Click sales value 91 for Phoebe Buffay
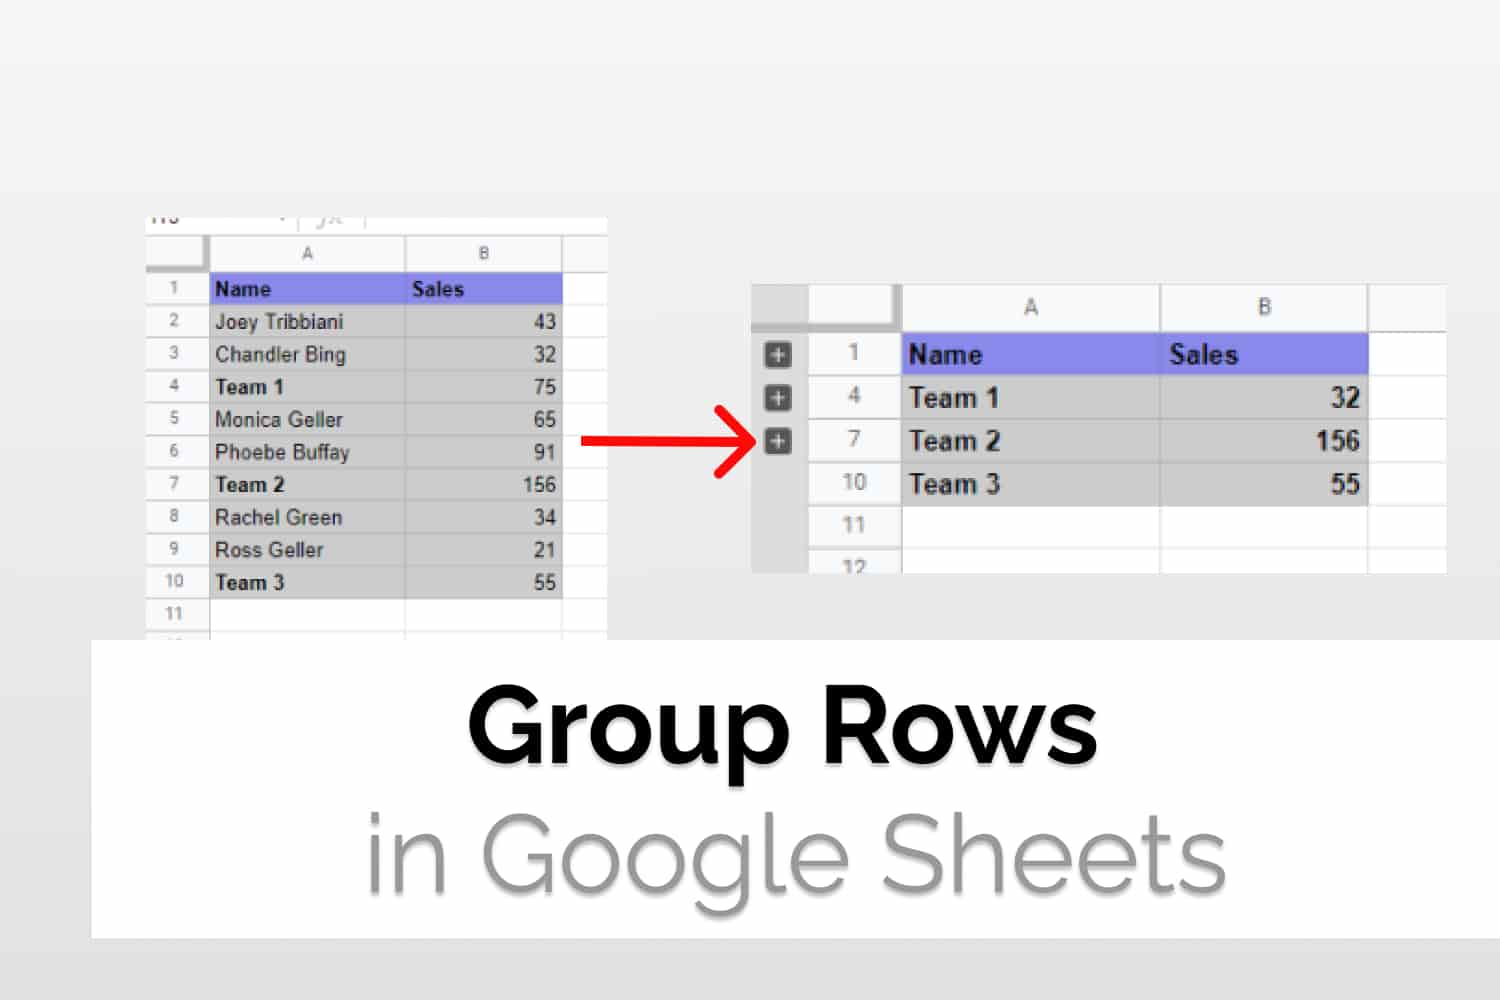 click(484, 452)
